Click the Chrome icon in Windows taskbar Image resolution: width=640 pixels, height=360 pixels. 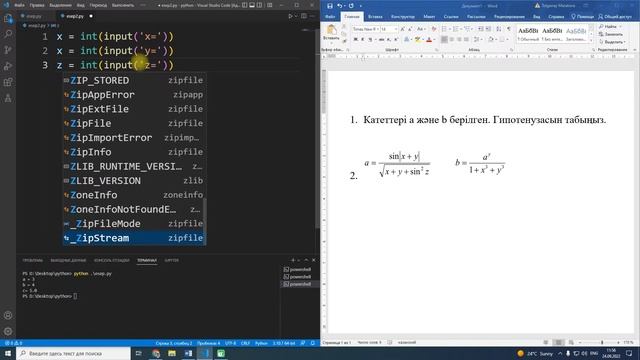(156, 353)
